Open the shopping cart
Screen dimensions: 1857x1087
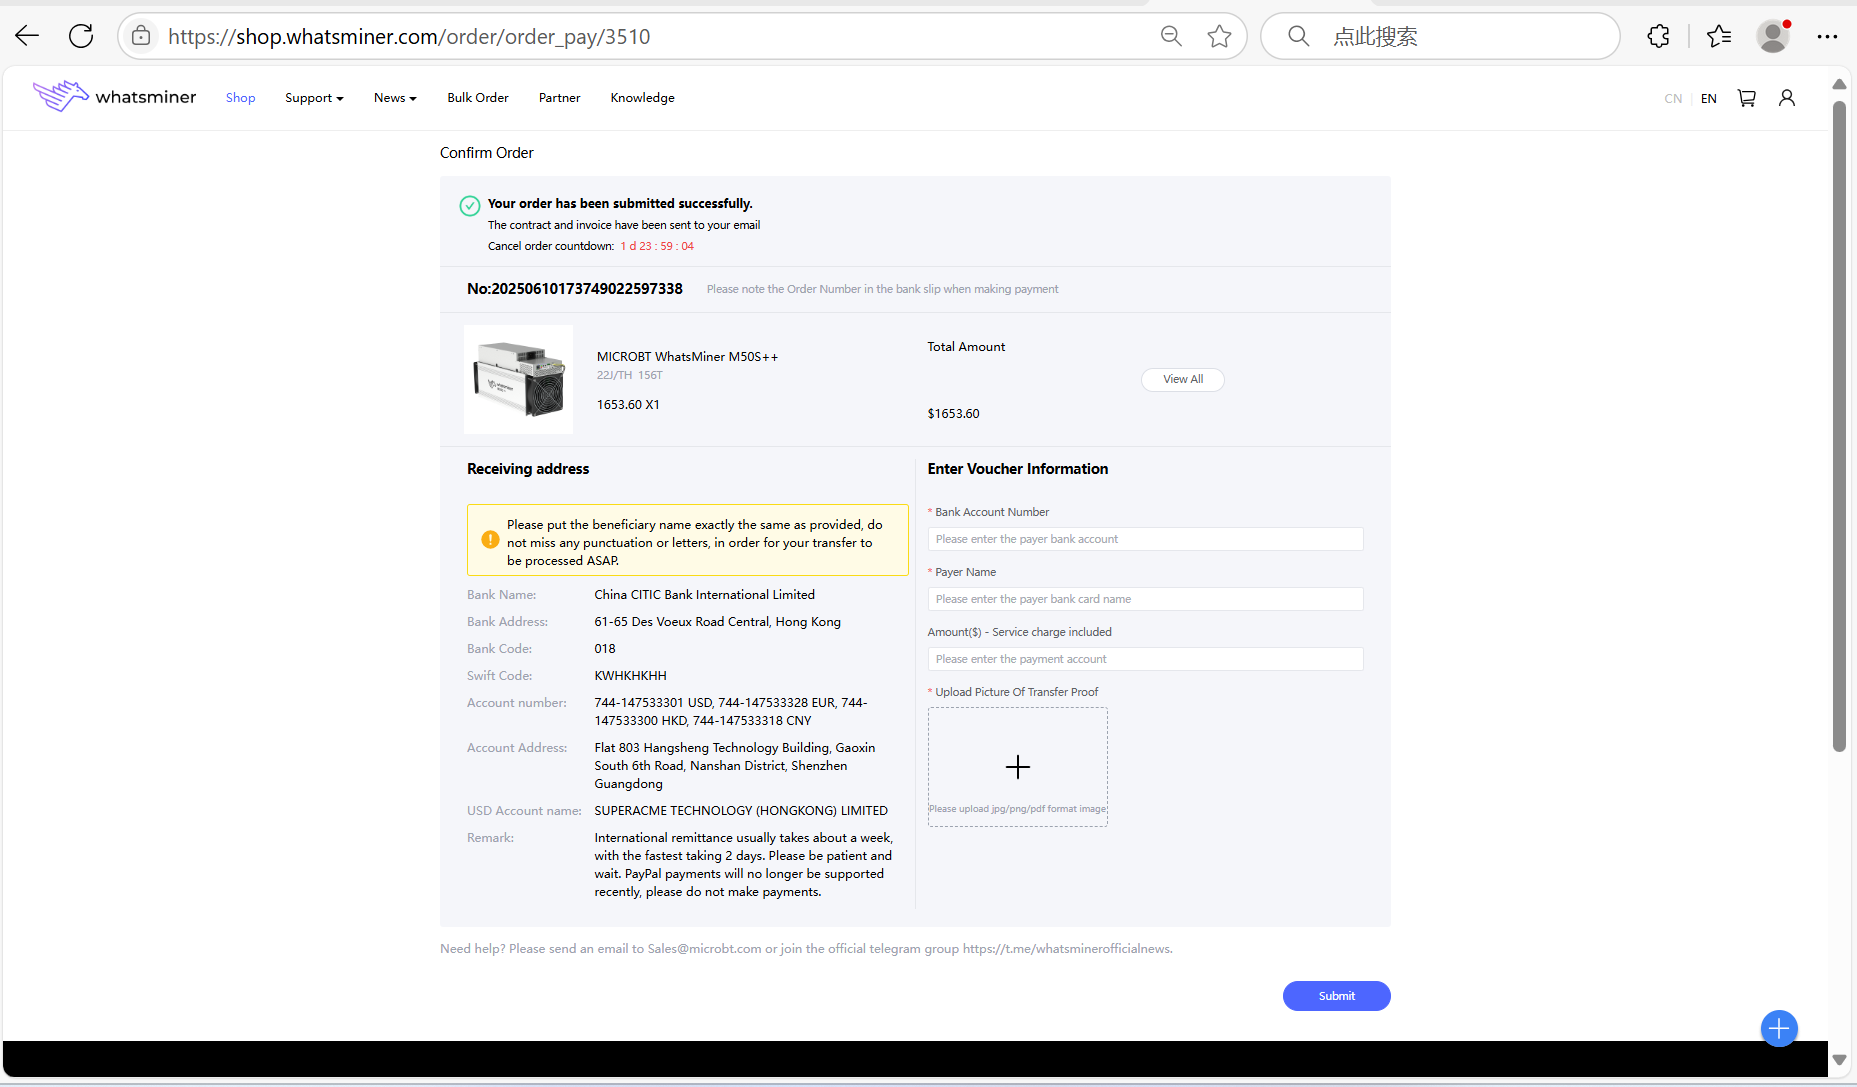[1747, 98]
